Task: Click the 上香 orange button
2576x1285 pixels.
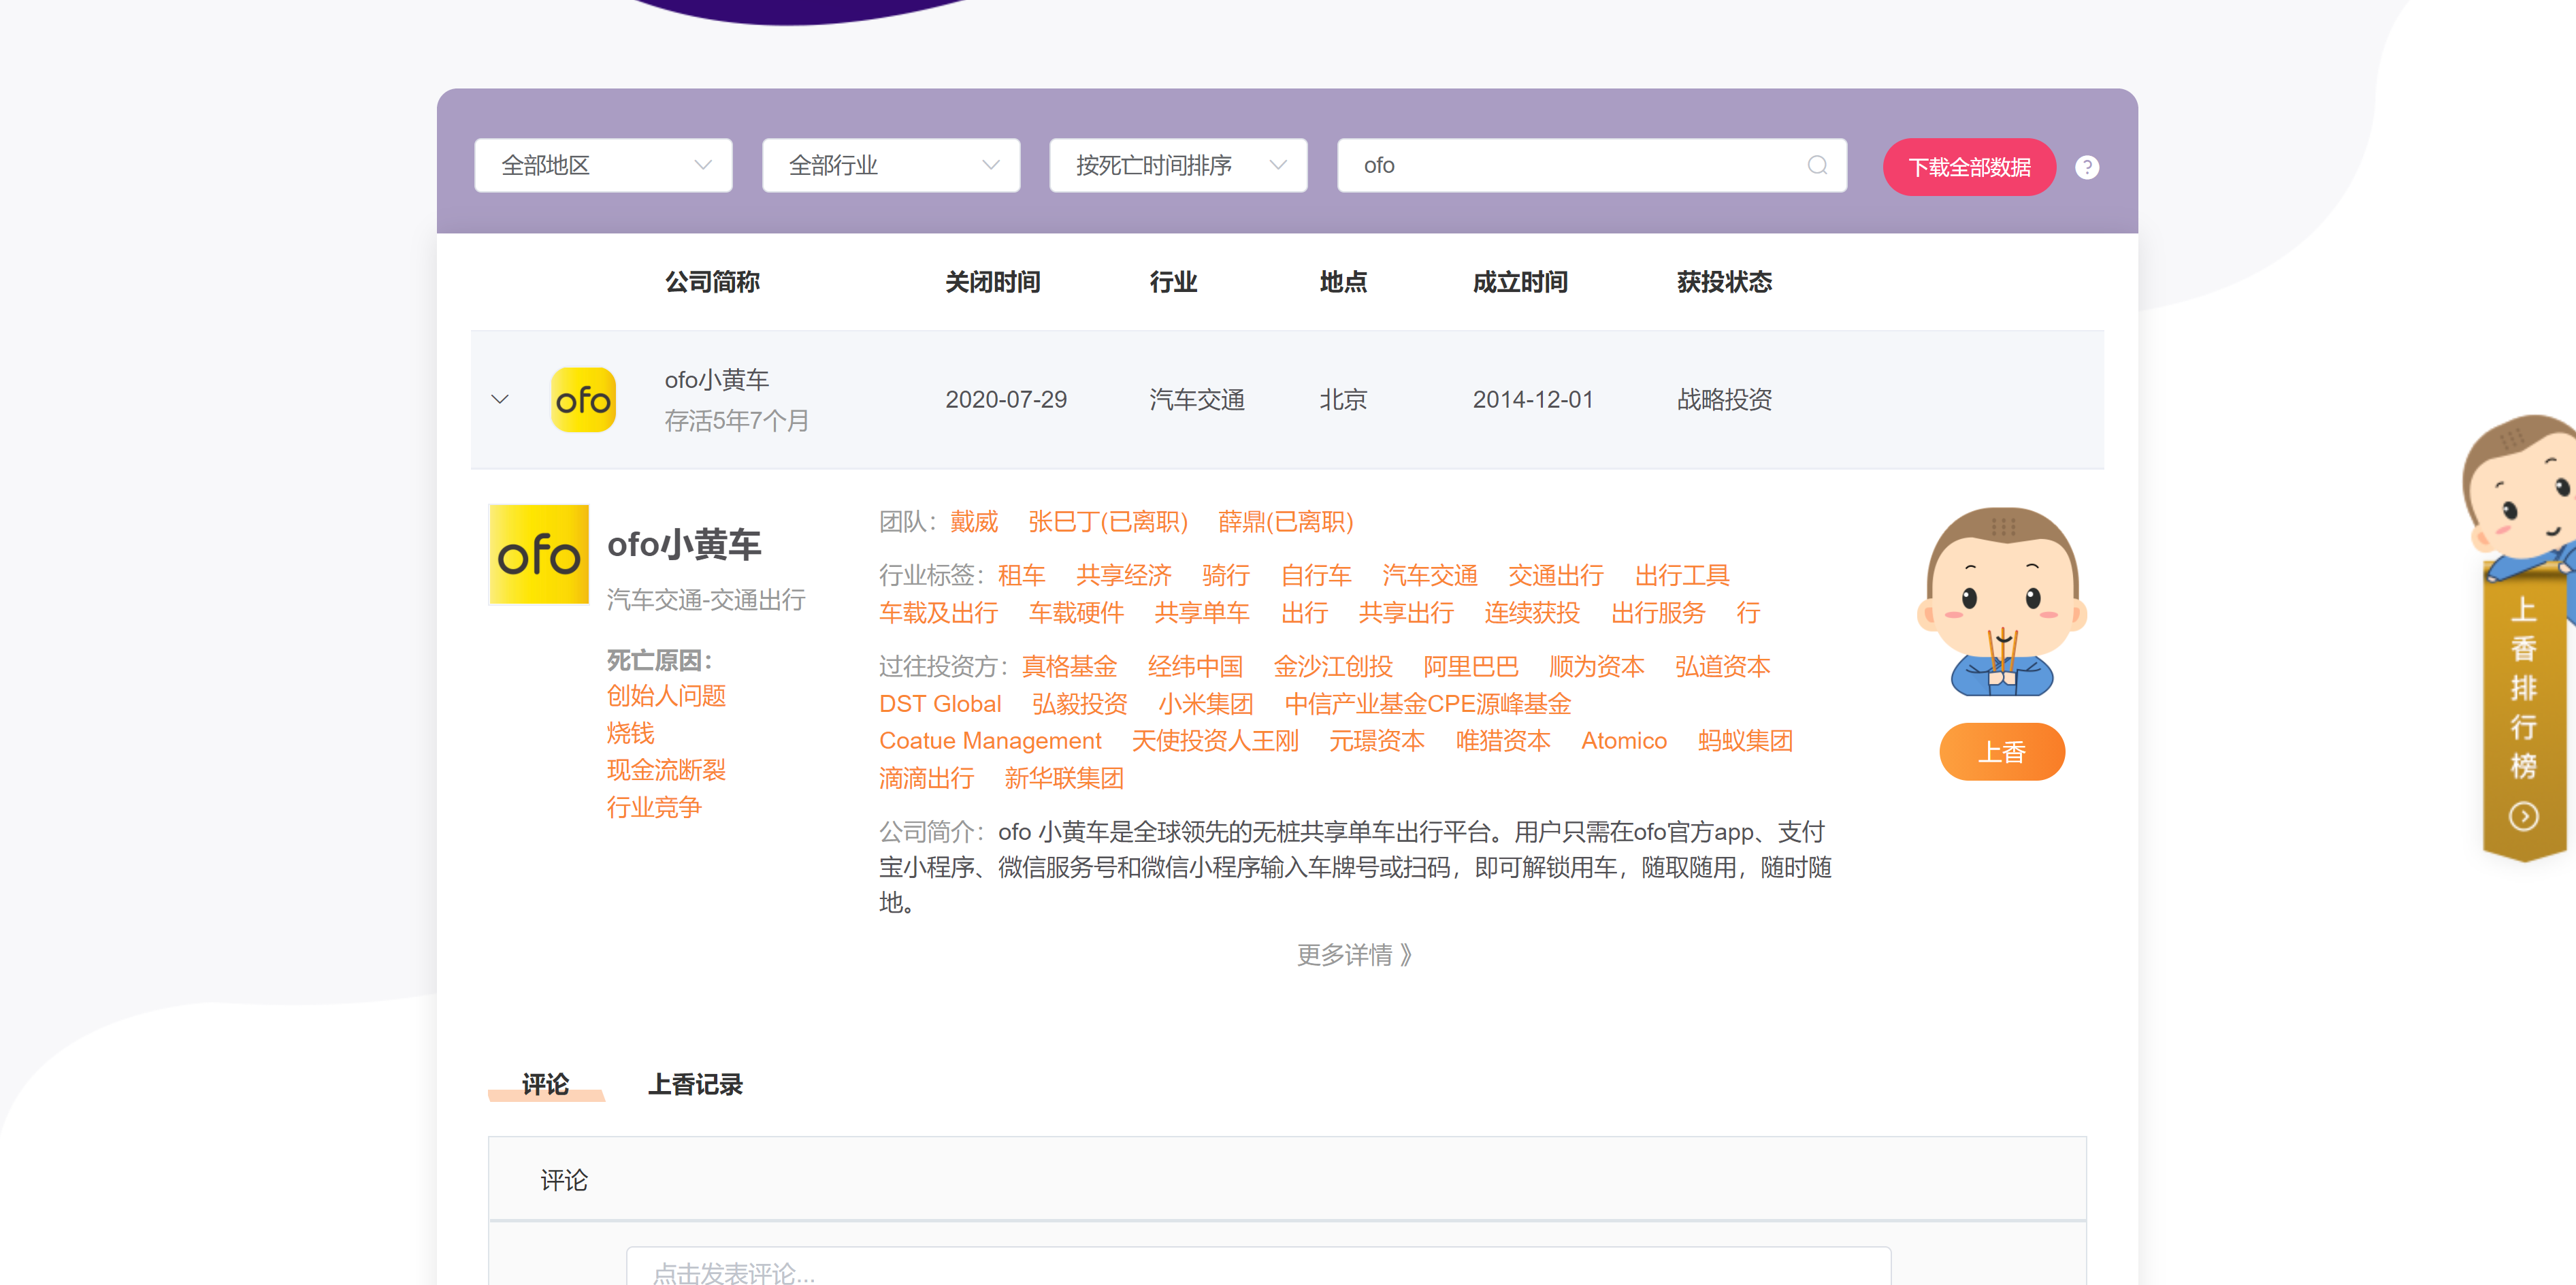Action: coord(2002,752)
